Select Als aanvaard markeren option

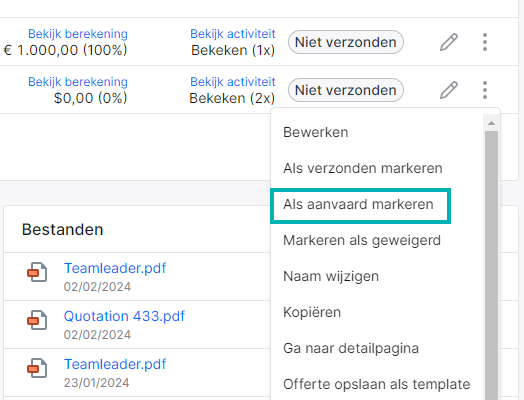[x=360, y=206]
